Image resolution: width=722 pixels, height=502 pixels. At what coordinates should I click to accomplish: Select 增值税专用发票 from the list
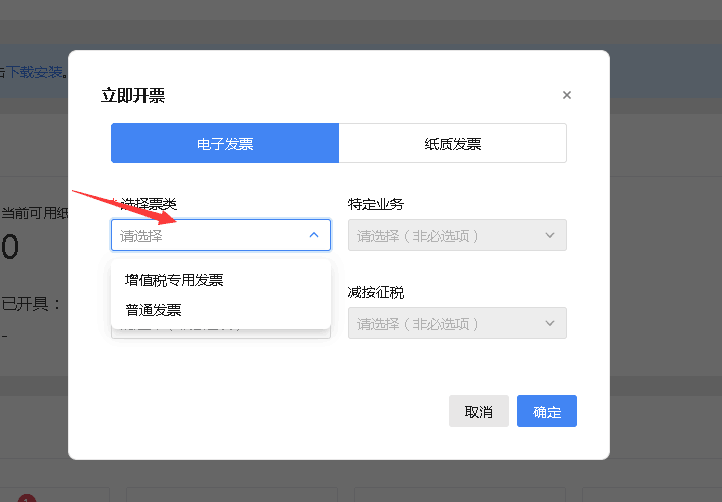tap(174, 280)
